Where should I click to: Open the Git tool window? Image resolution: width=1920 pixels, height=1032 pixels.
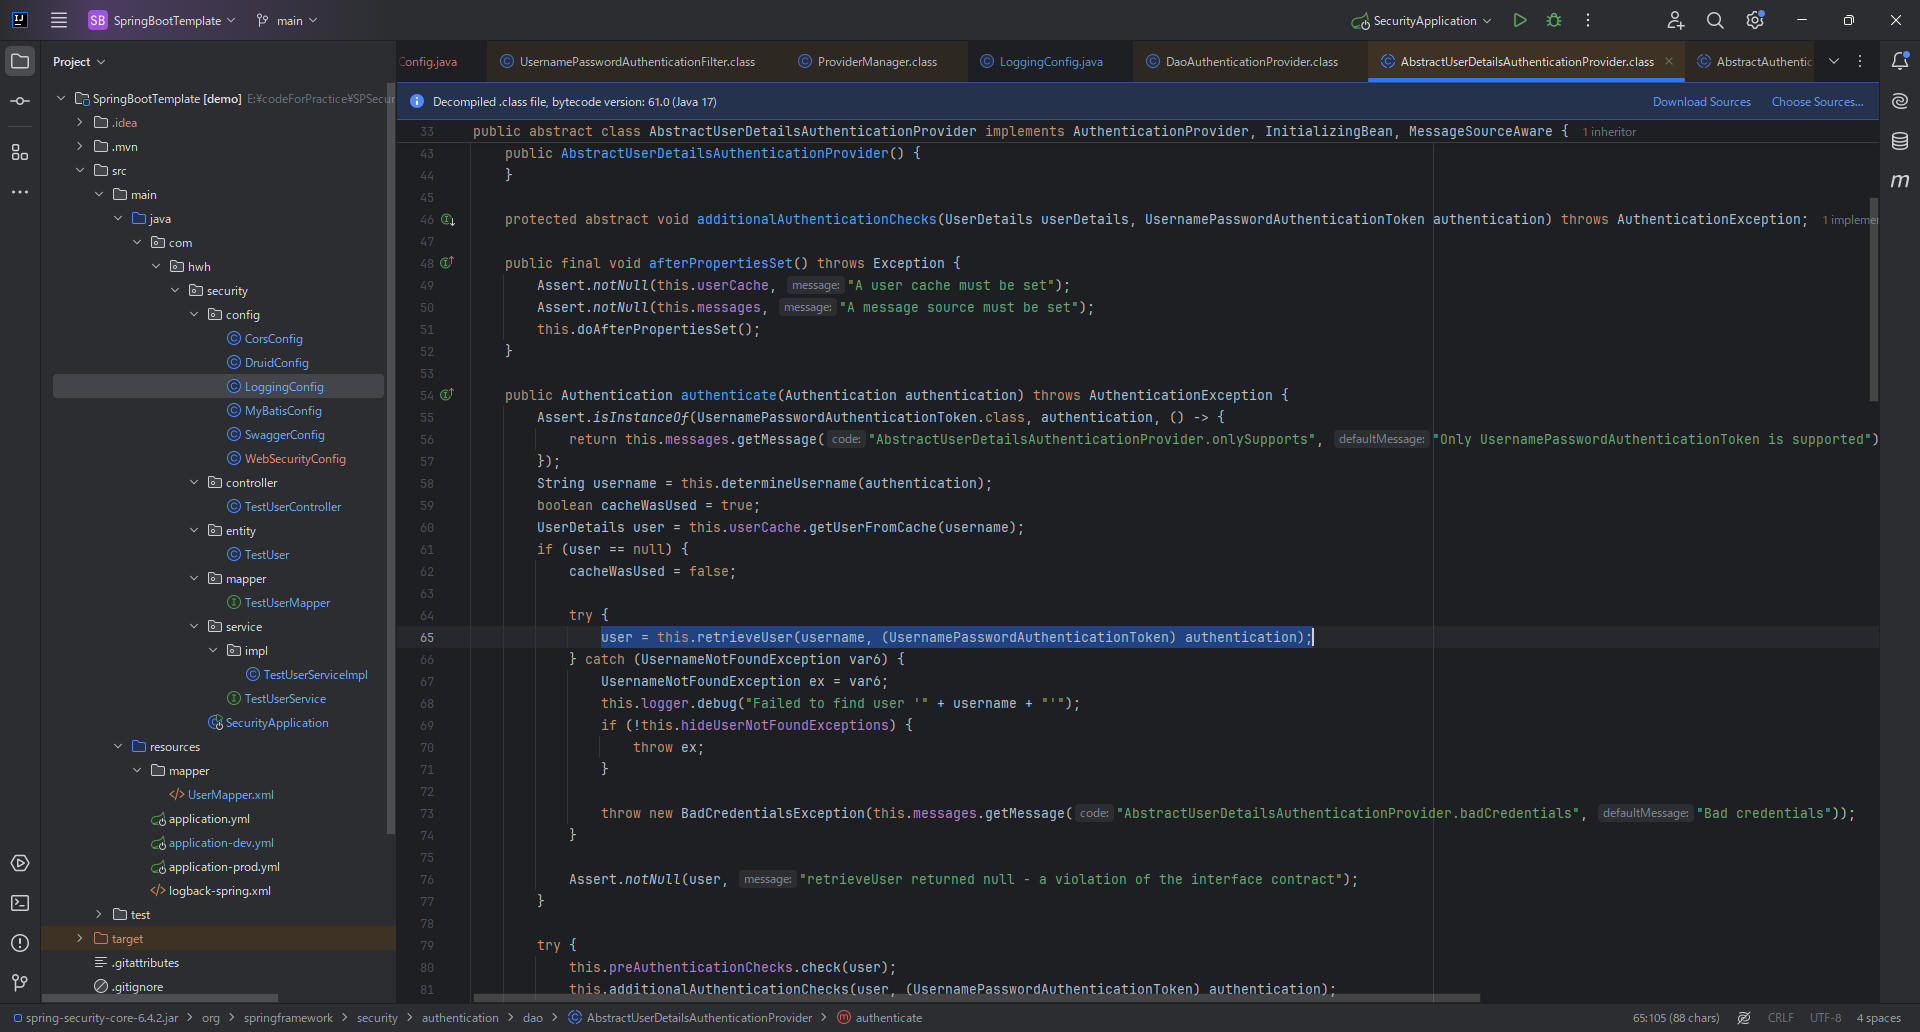[20, 982]
